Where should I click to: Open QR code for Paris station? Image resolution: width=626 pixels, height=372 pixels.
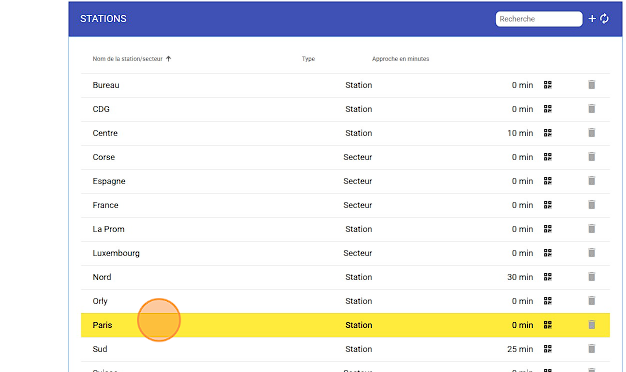click(548, 325)
